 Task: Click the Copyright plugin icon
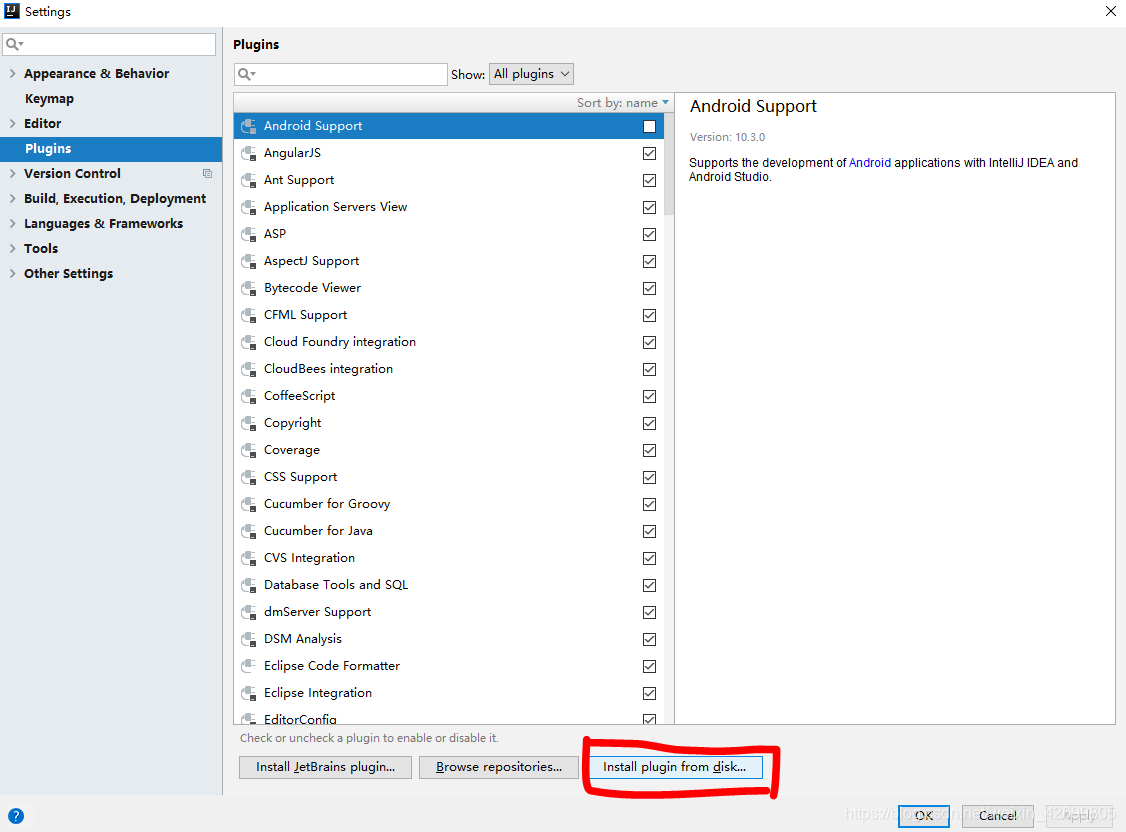249,424
